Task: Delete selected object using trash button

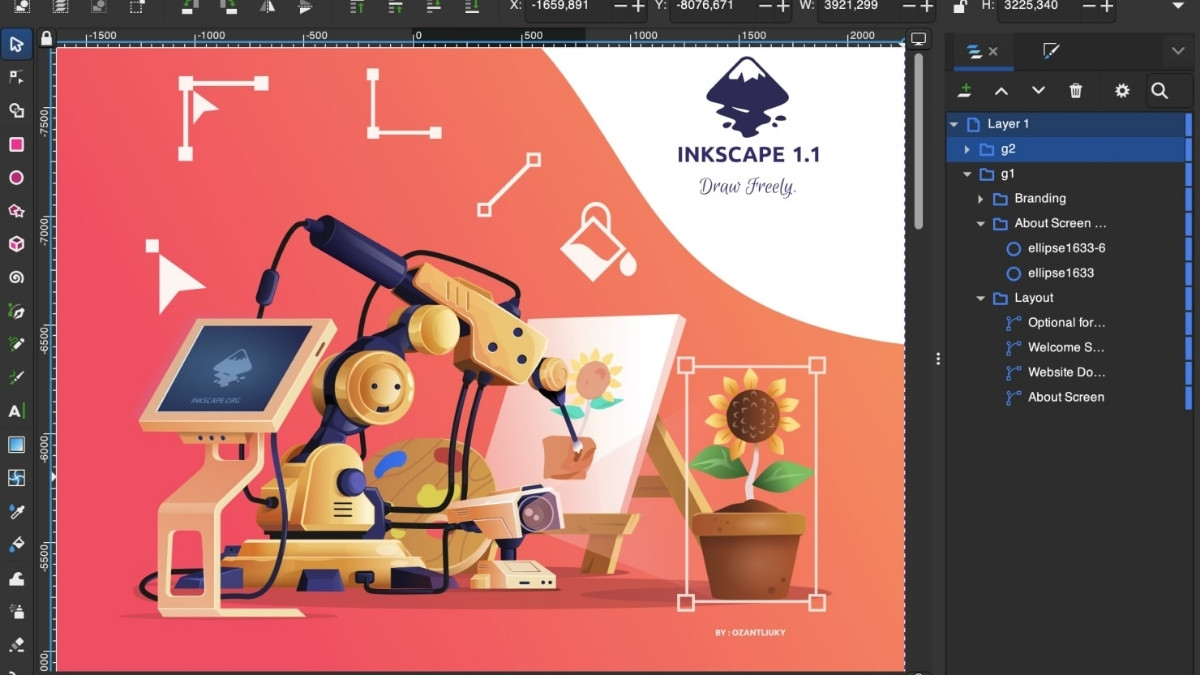Action: point(1075,90)
